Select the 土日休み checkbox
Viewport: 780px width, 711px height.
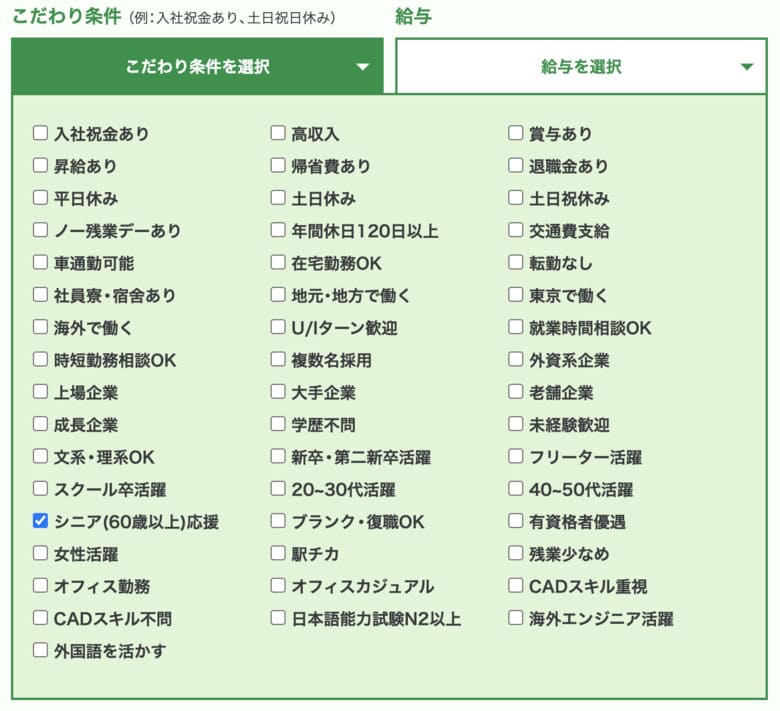coord(278,198)
